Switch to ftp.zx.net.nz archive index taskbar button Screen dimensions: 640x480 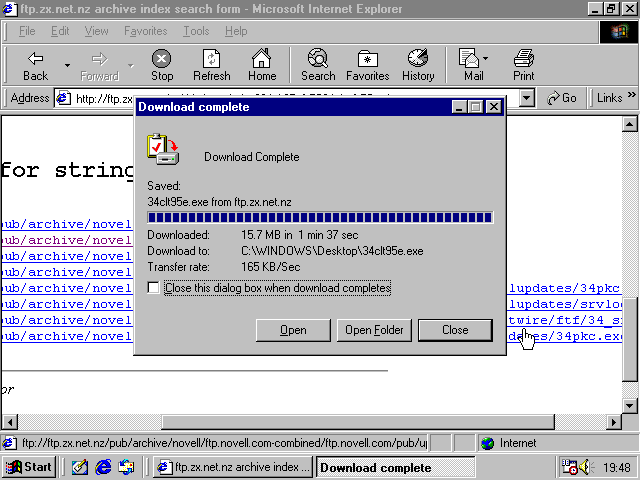pyautogui.click(x=233, y=467)
